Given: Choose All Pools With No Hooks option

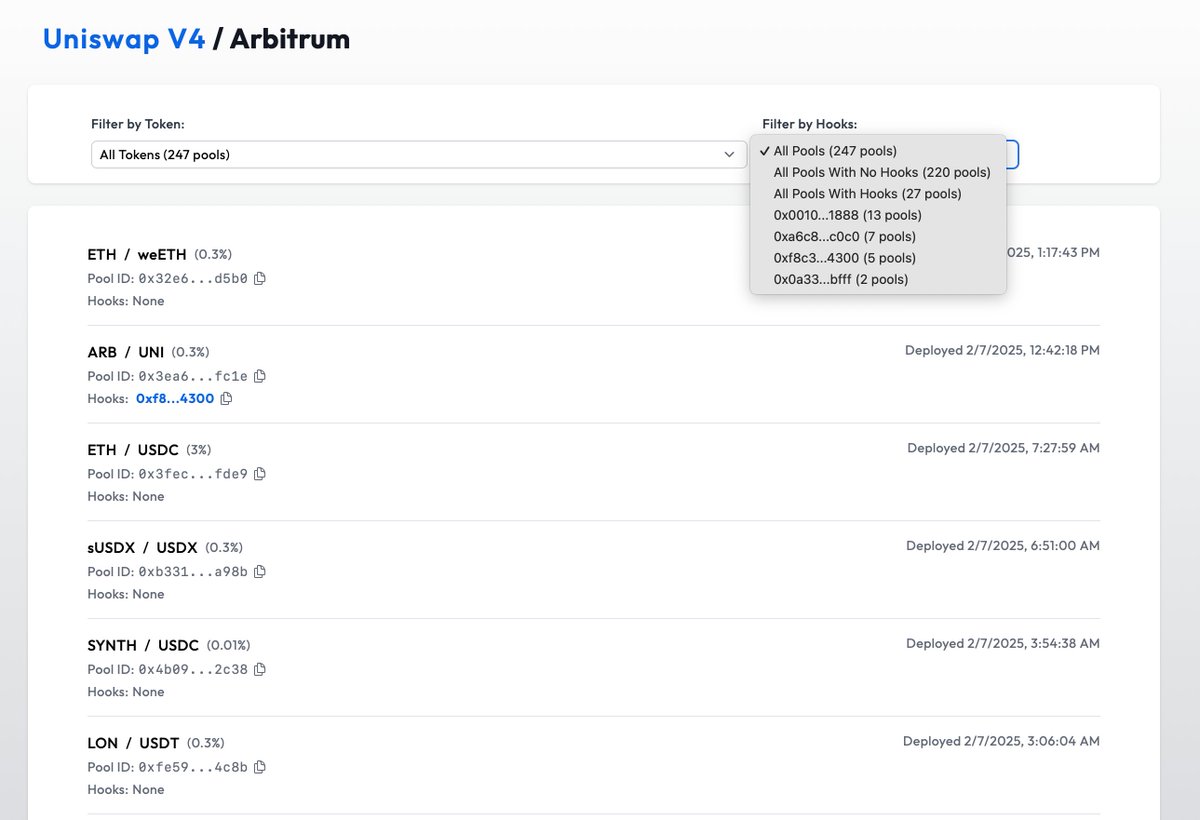Looking at the screenshot, I should [x=878, y=173].
